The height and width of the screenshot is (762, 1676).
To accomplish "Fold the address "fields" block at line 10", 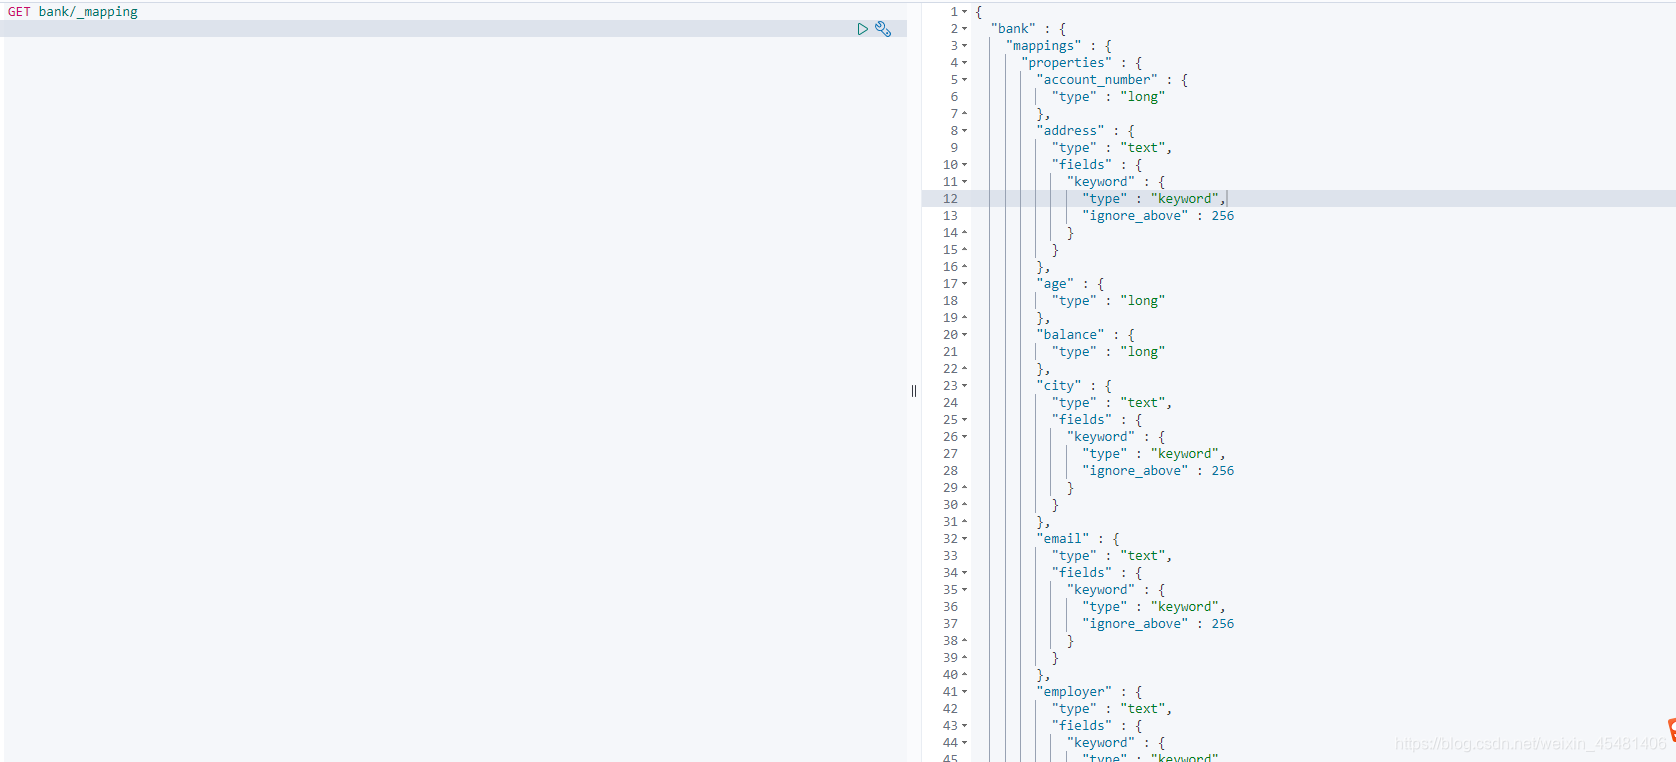I will [965, 165].
